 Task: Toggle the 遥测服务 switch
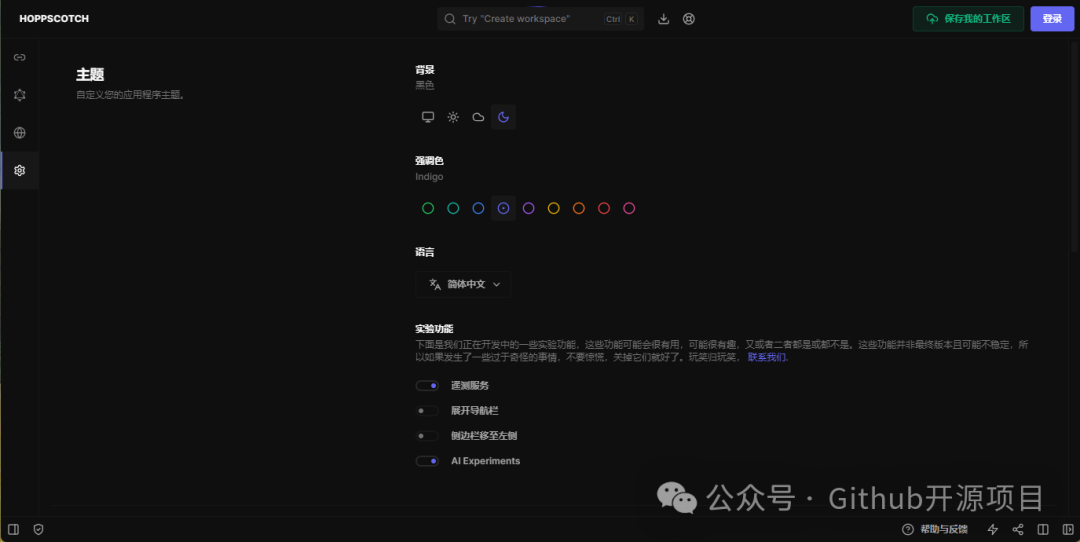pyautogui.click(x=427, y=386)
